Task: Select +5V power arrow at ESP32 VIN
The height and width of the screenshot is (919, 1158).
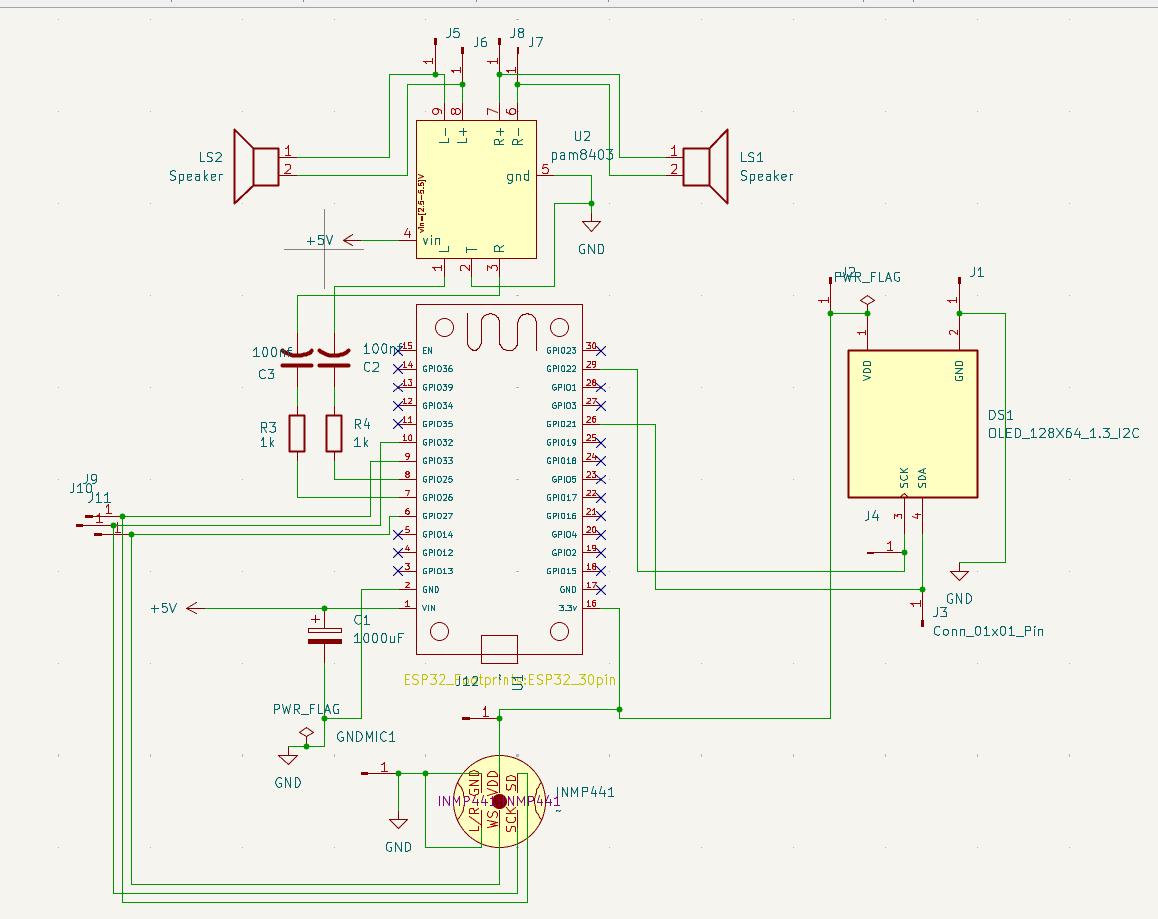Action: click(x=194, y=608)
